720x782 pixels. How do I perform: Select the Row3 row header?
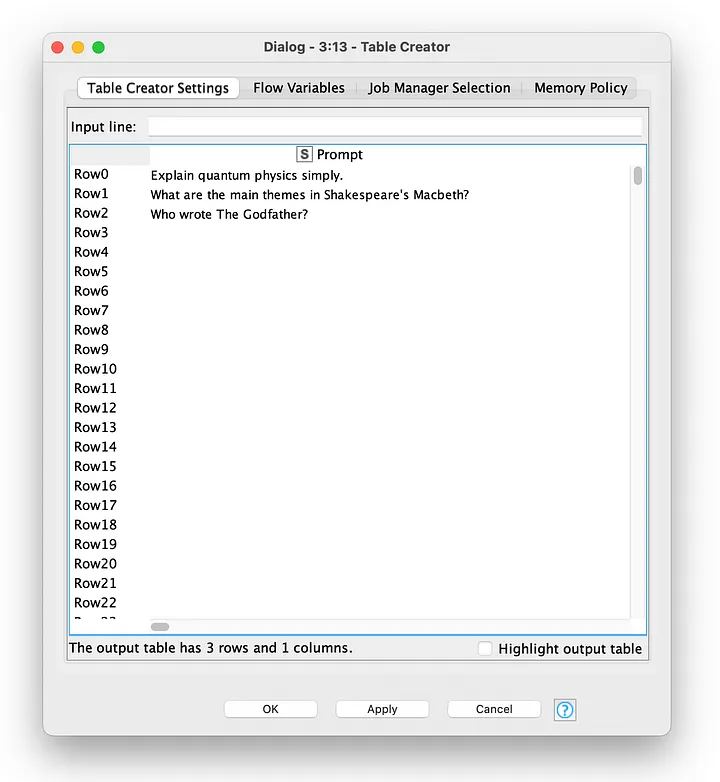(x=91, y=233)
